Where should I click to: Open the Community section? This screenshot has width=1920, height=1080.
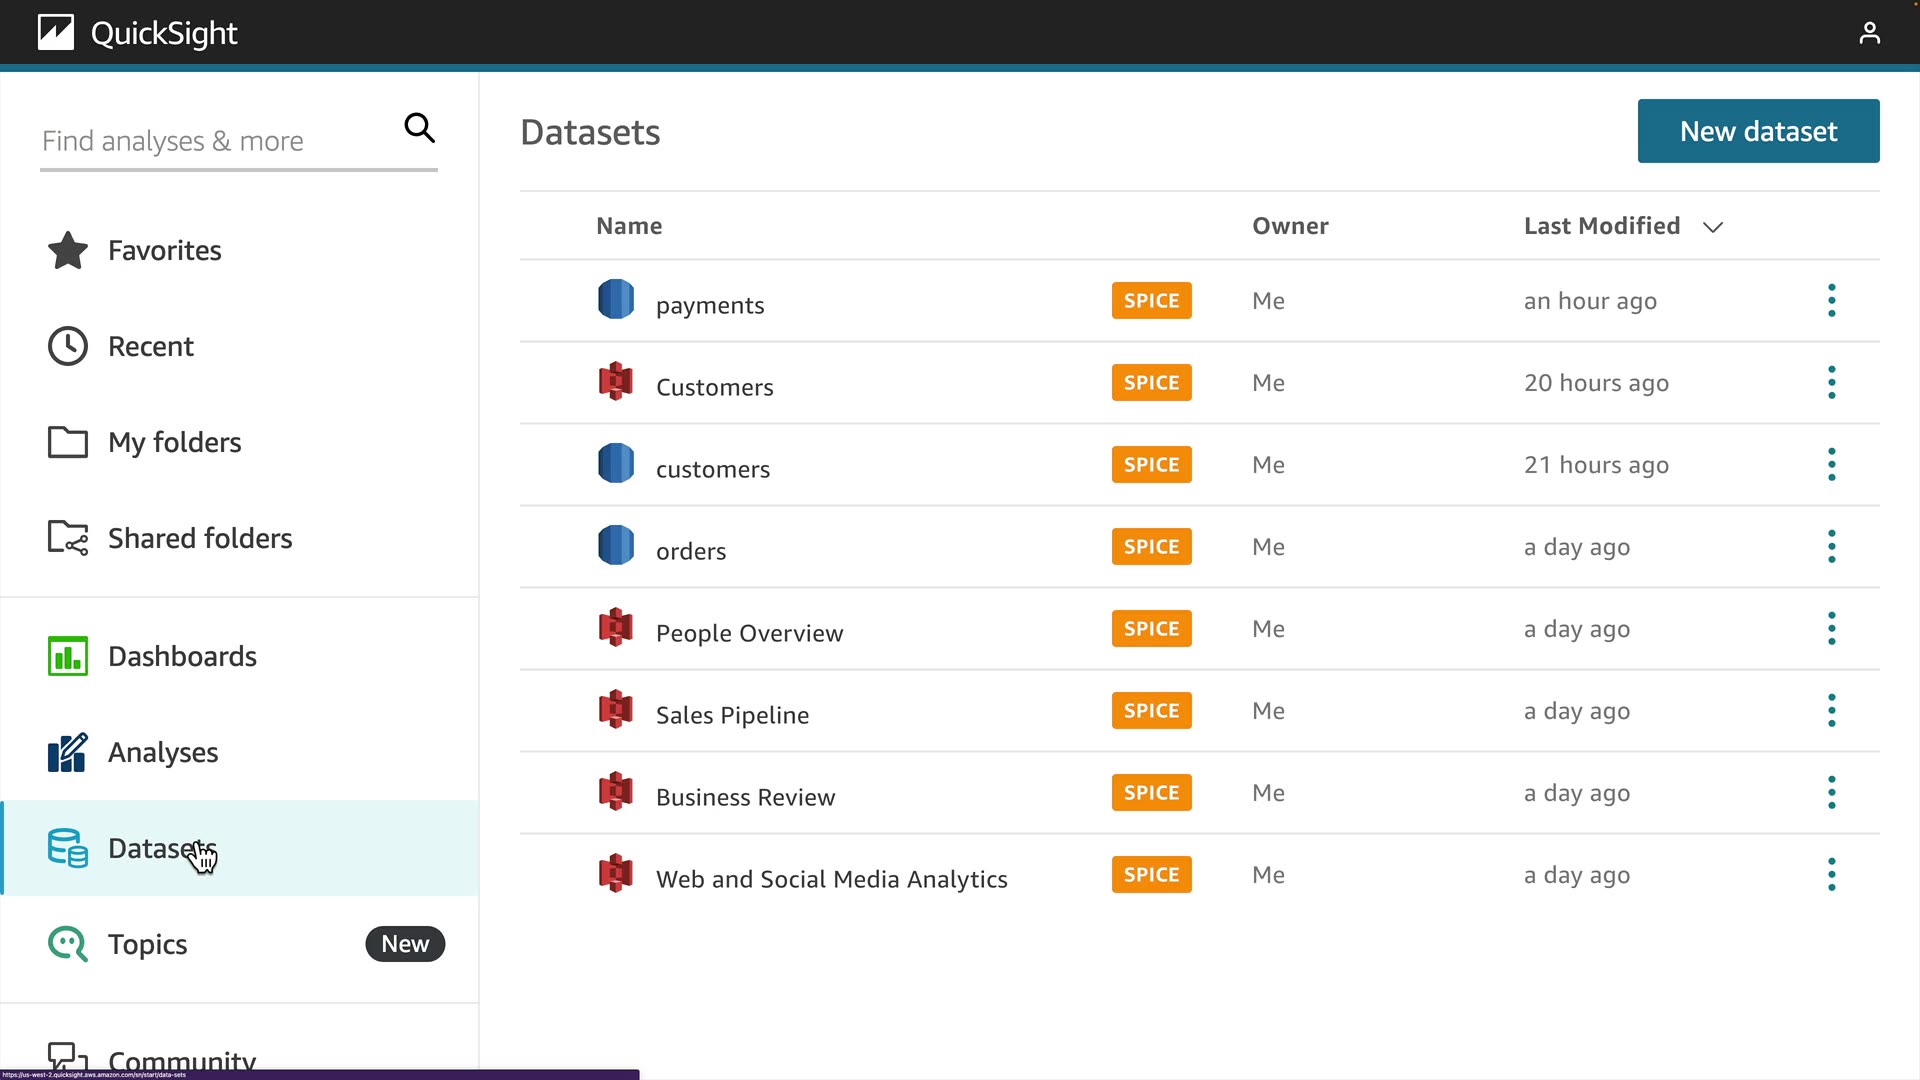tap(181, 1058)
